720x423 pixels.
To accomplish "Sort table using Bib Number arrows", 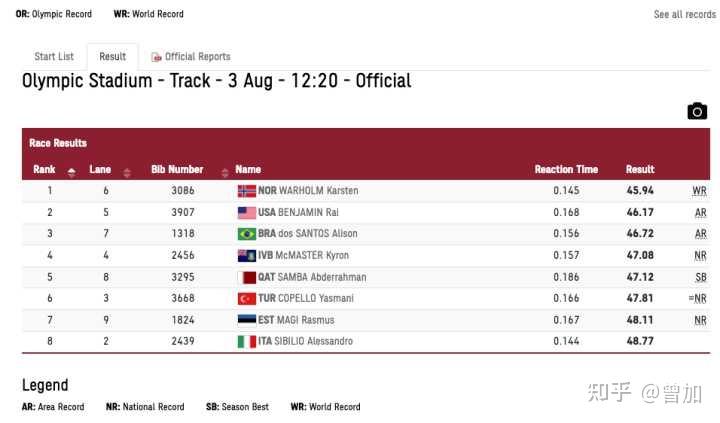I will tap(225, 173).
